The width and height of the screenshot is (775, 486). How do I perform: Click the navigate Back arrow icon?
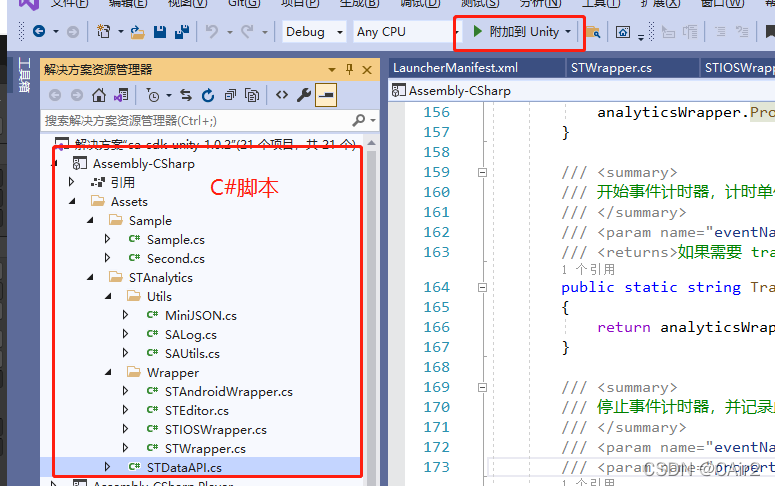[39, 32]
